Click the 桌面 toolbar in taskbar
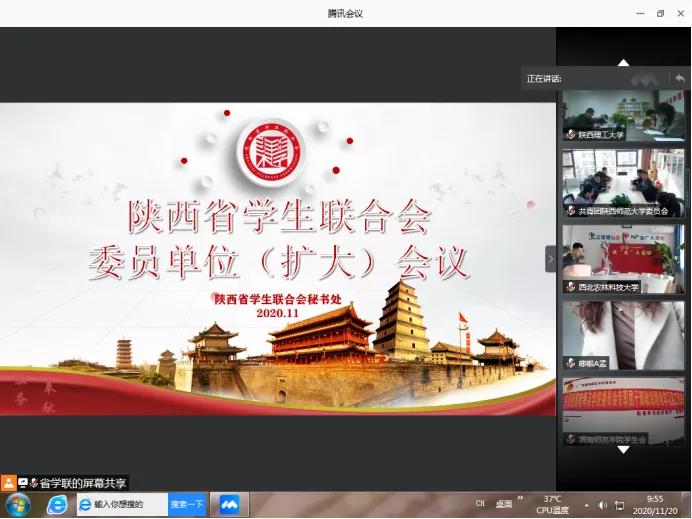This screenshot has width=692, height=519. [x=505, y=504]
